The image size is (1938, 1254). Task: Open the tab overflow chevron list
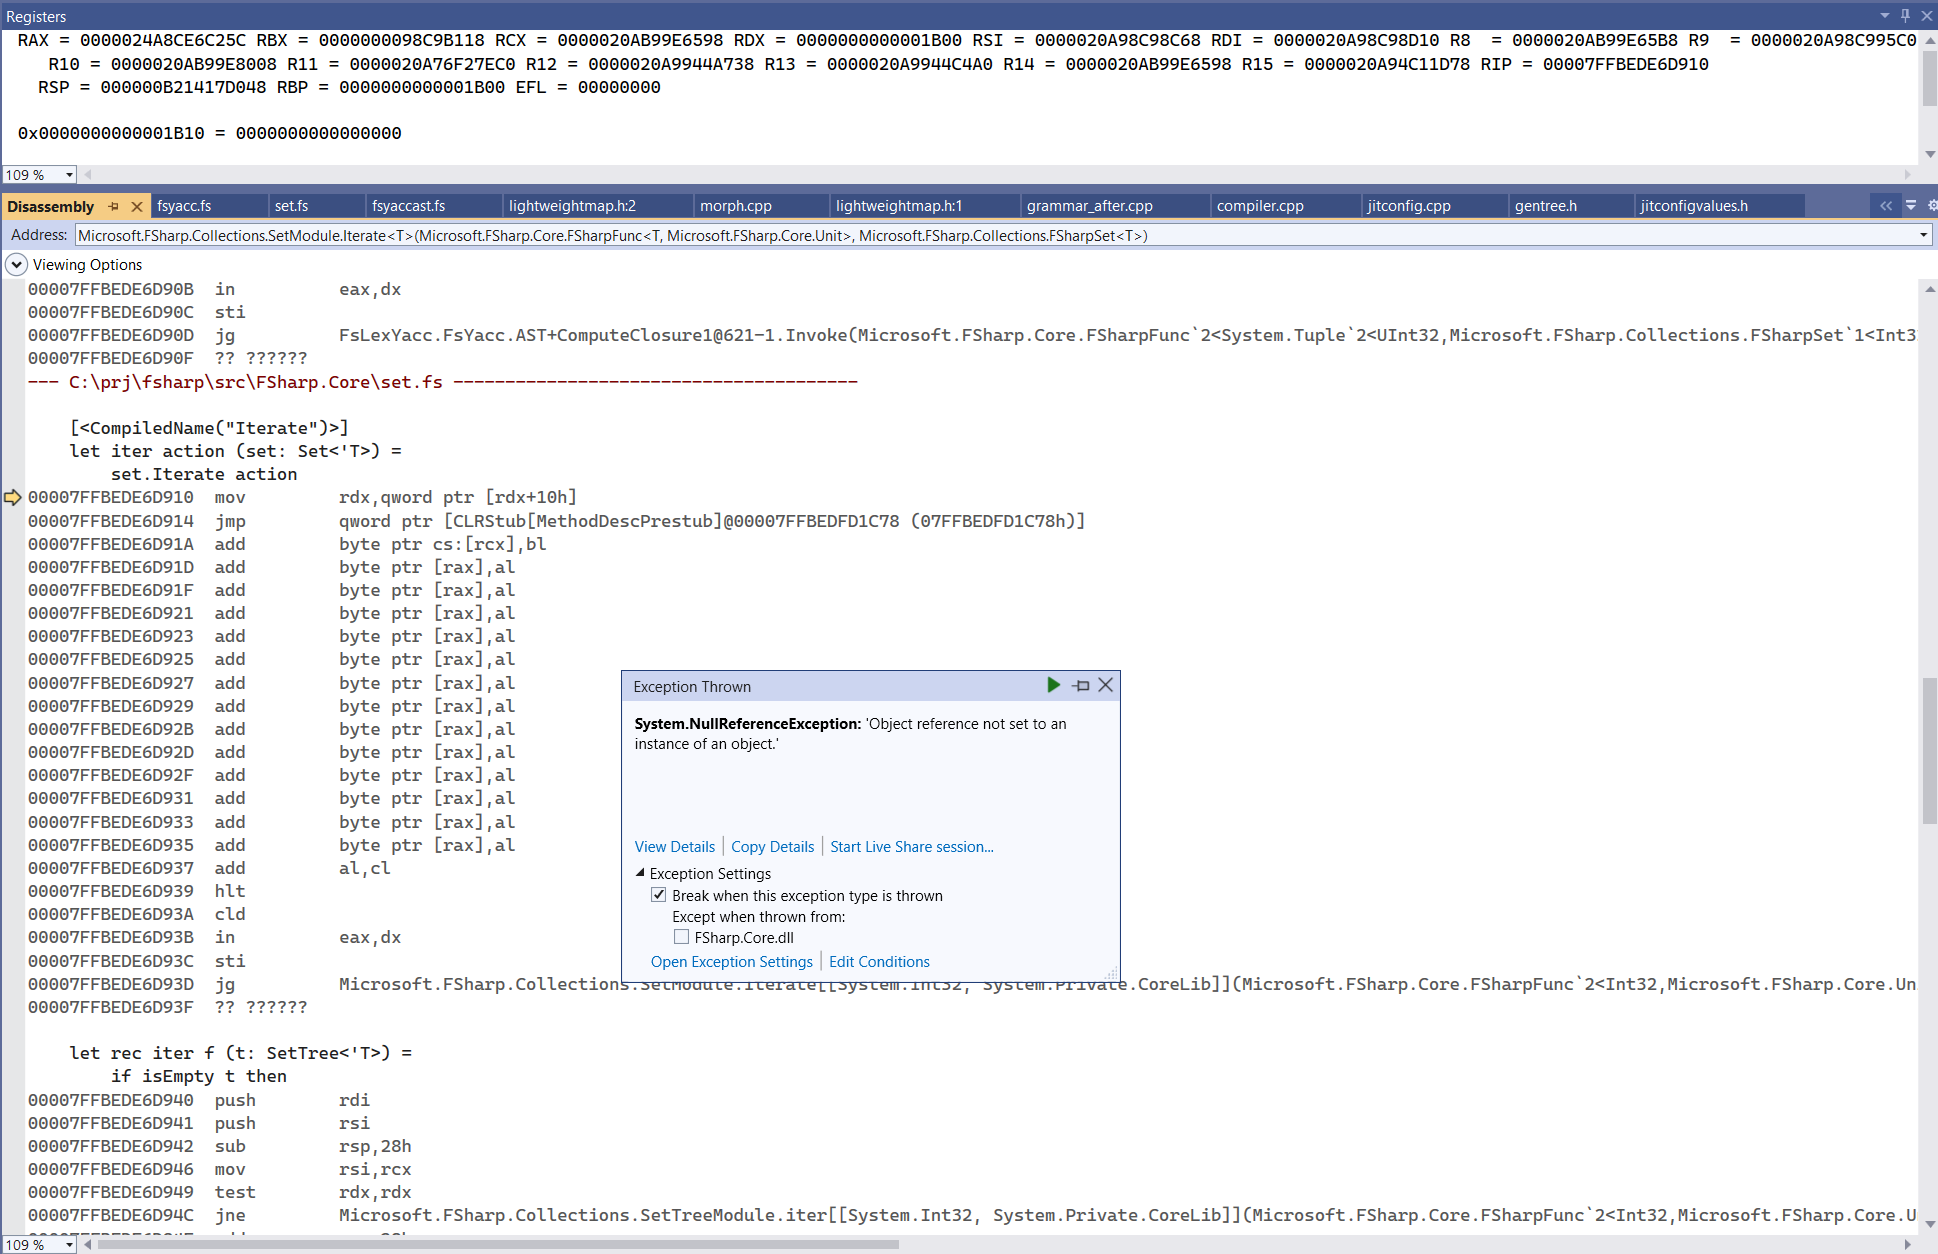coord(1885,206)
